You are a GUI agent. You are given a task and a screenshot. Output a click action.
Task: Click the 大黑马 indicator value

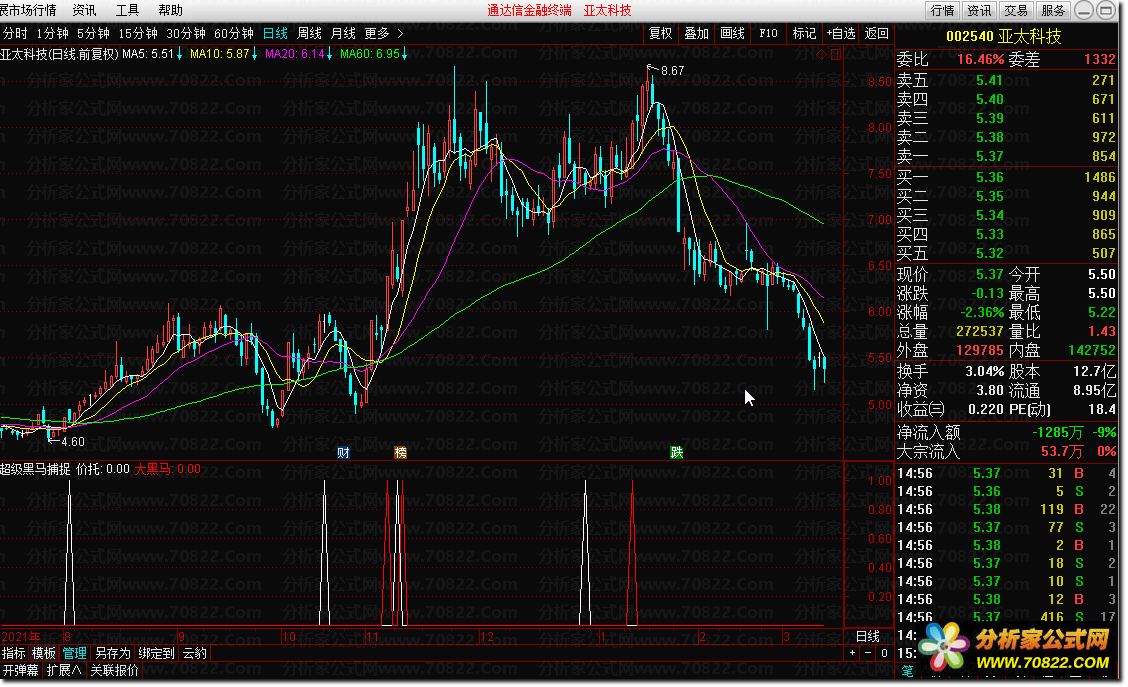tap(168, 469)
